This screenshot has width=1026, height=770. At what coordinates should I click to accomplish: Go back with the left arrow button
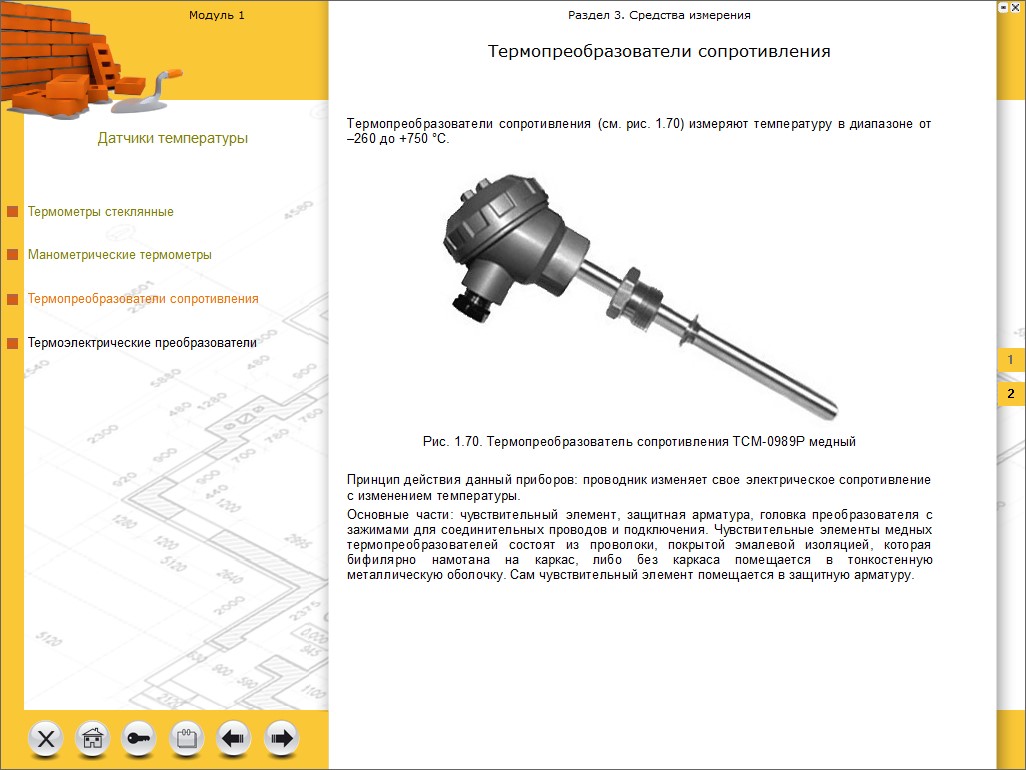point(234,739)
